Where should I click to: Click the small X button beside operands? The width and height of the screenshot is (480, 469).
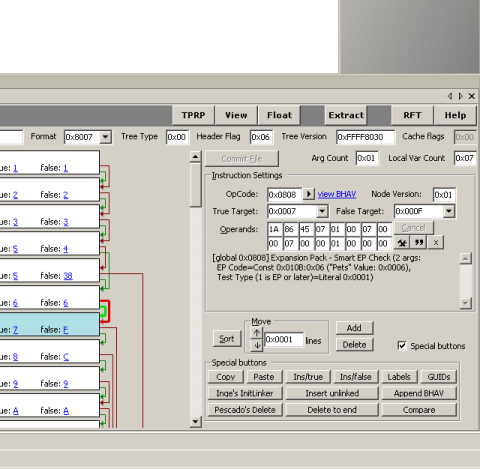click(436, 243)
